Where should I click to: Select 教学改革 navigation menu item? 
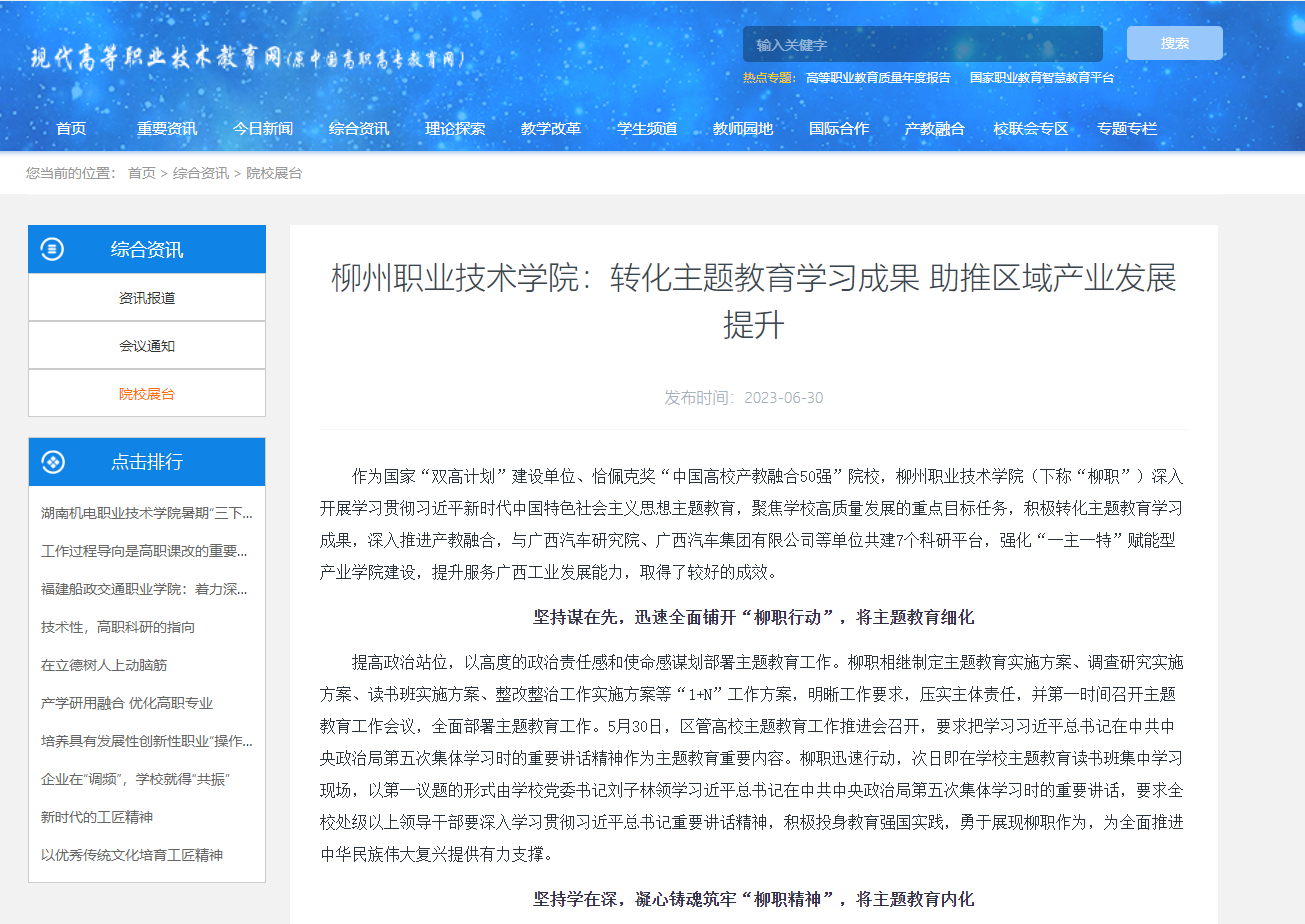(551, 128)
